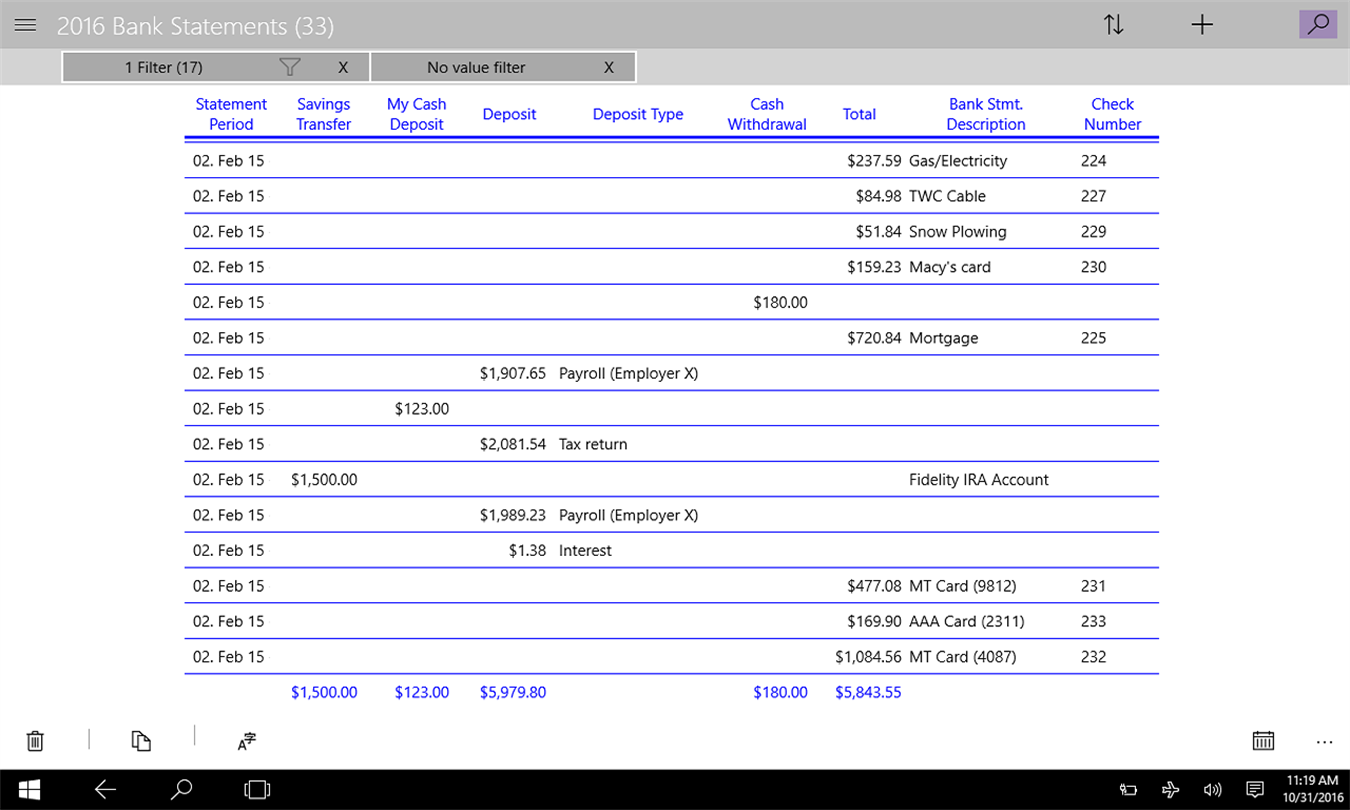Viewport: 1350px width, 810px height.
Task: Clear the 1 Filter (17) chip
Action: (343, 67)
